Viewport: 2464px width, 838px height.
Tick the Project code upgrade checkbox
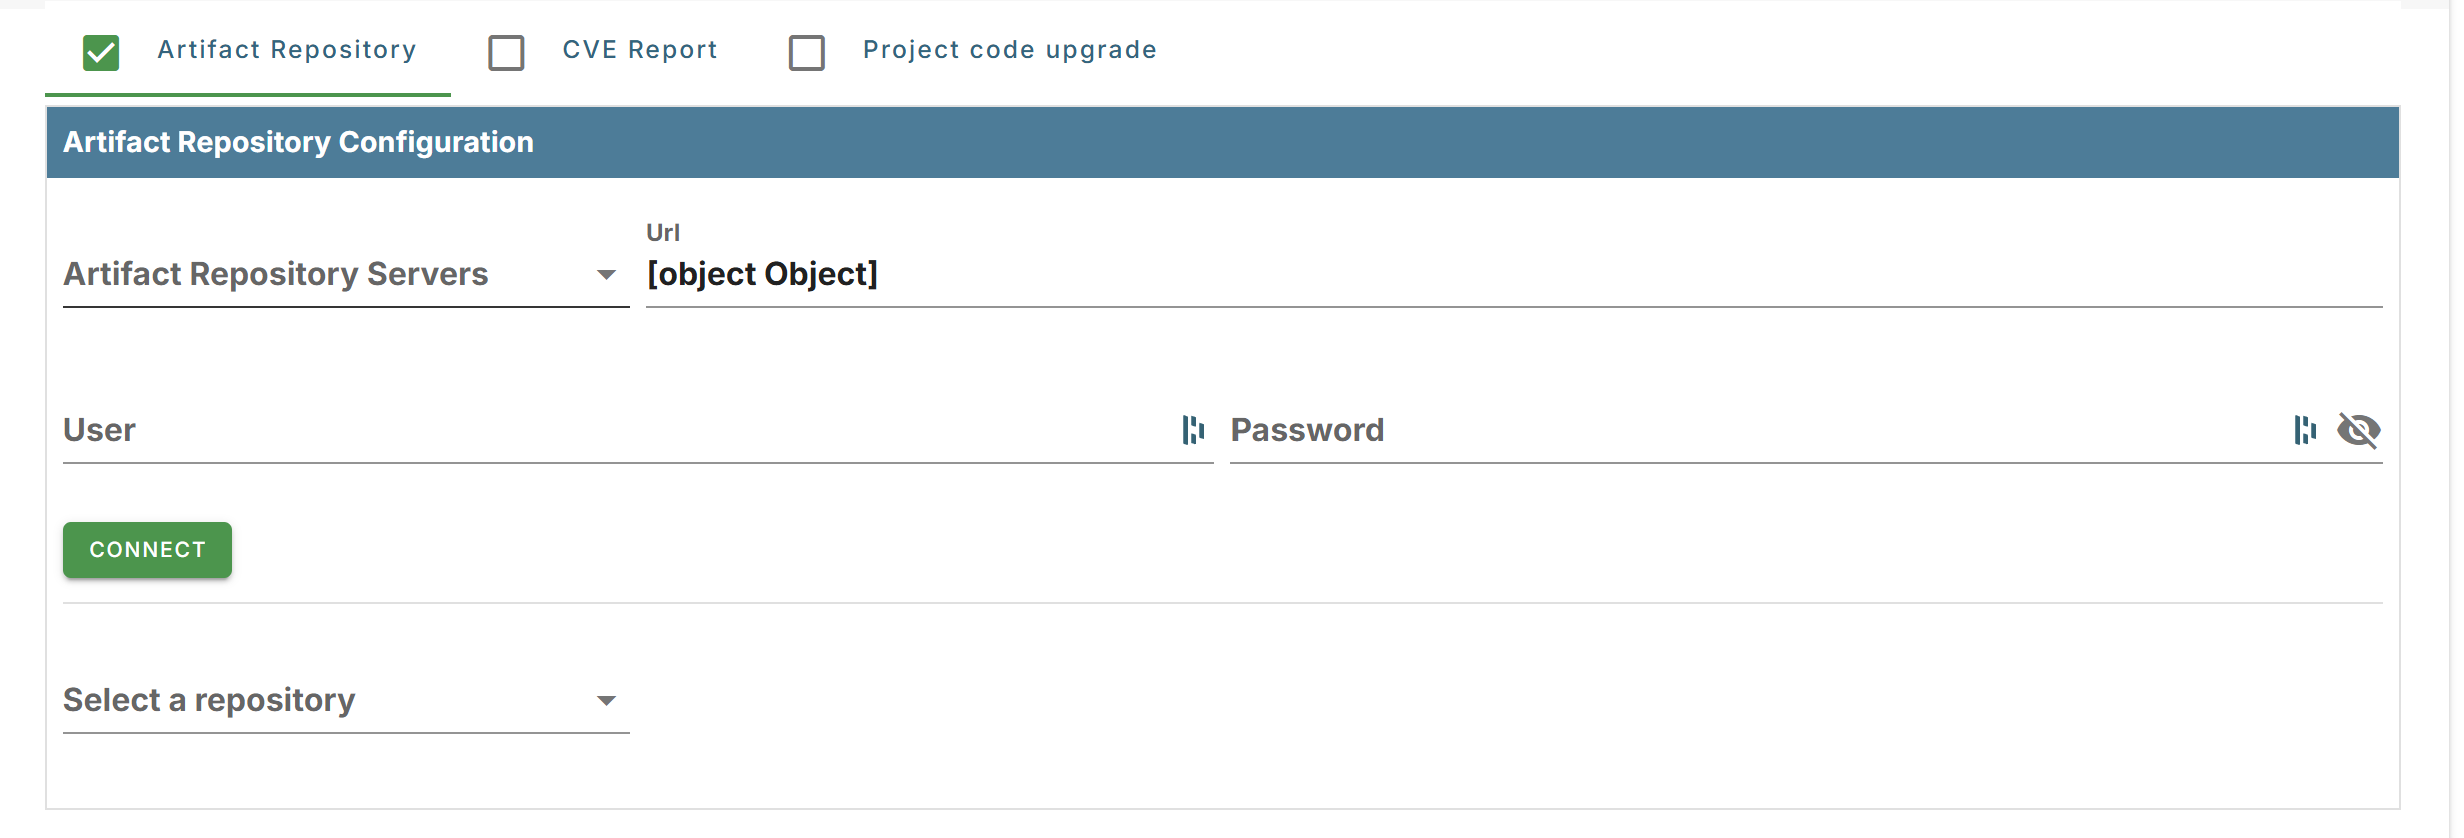pyautogui.click(x=807, y=52)
